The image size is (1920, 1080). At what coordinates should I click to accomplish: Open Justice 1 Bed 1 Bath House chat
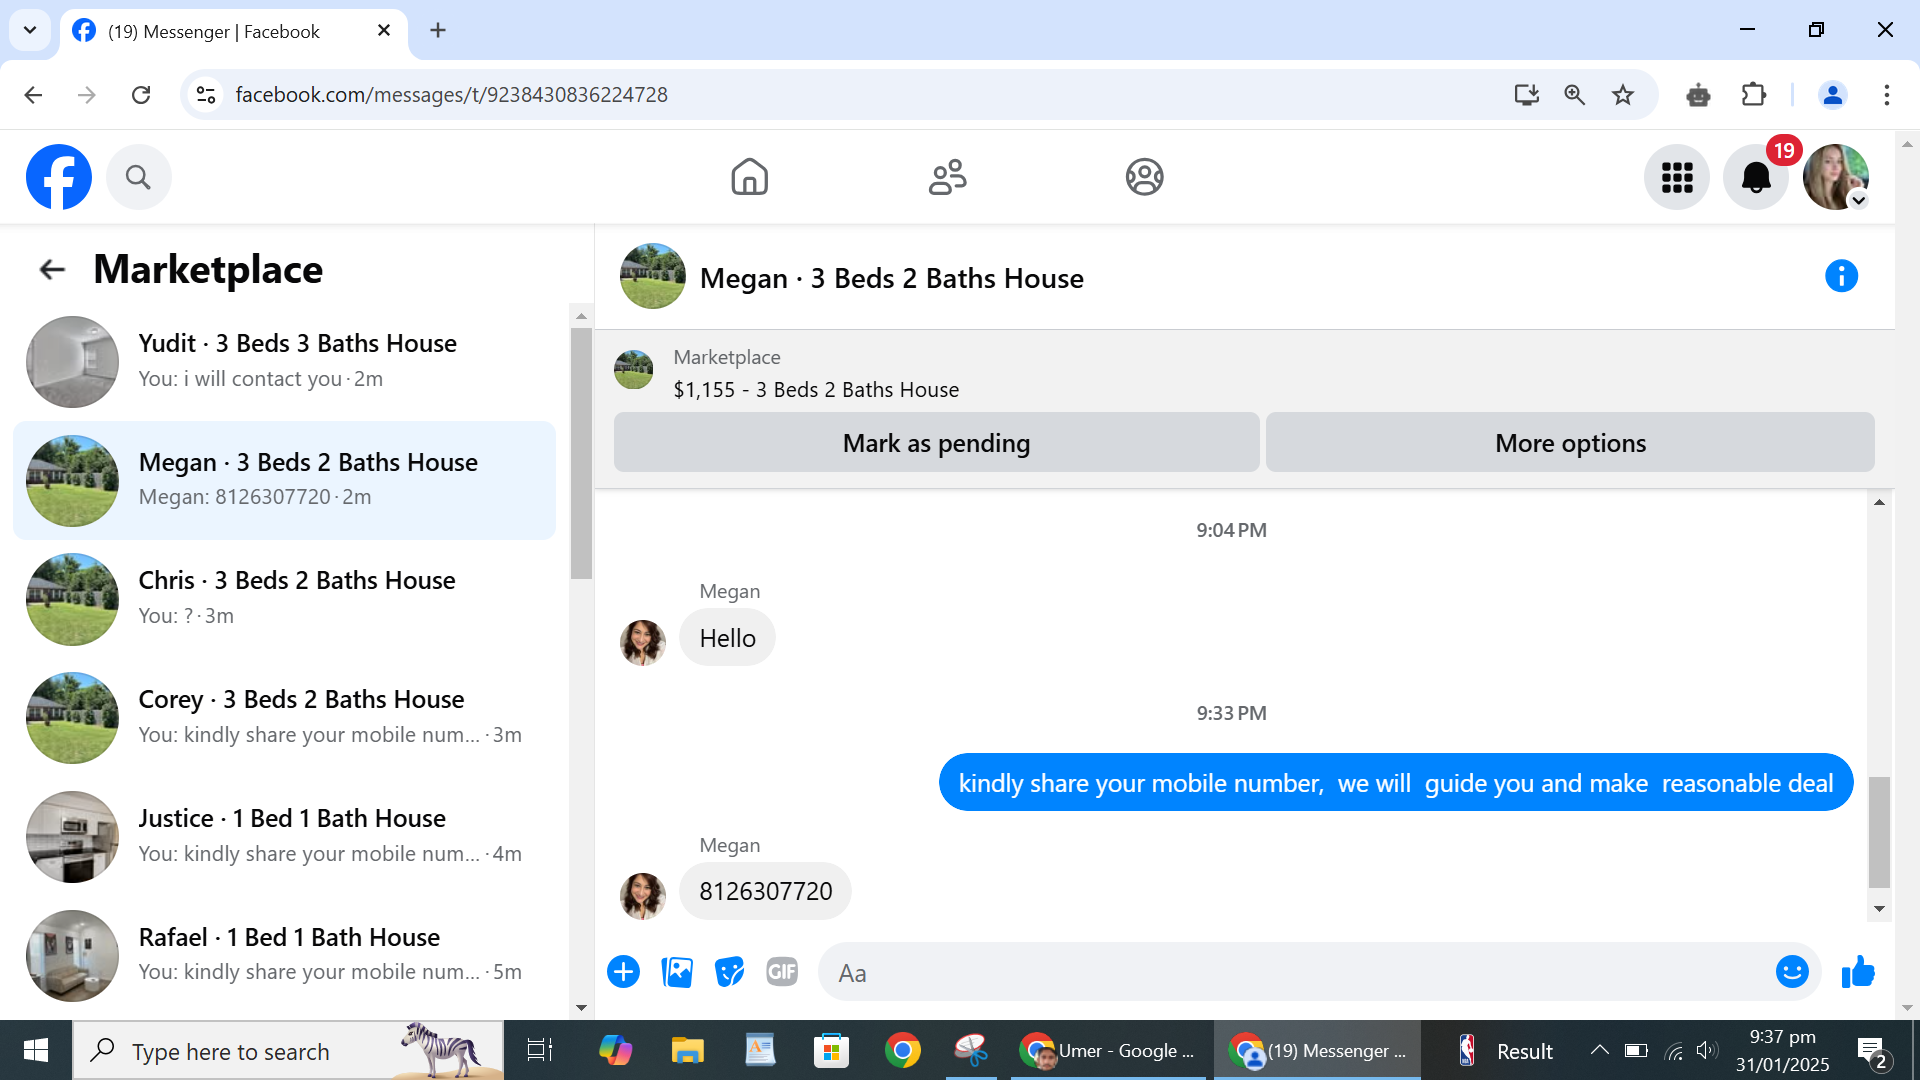tap(284, 836)
